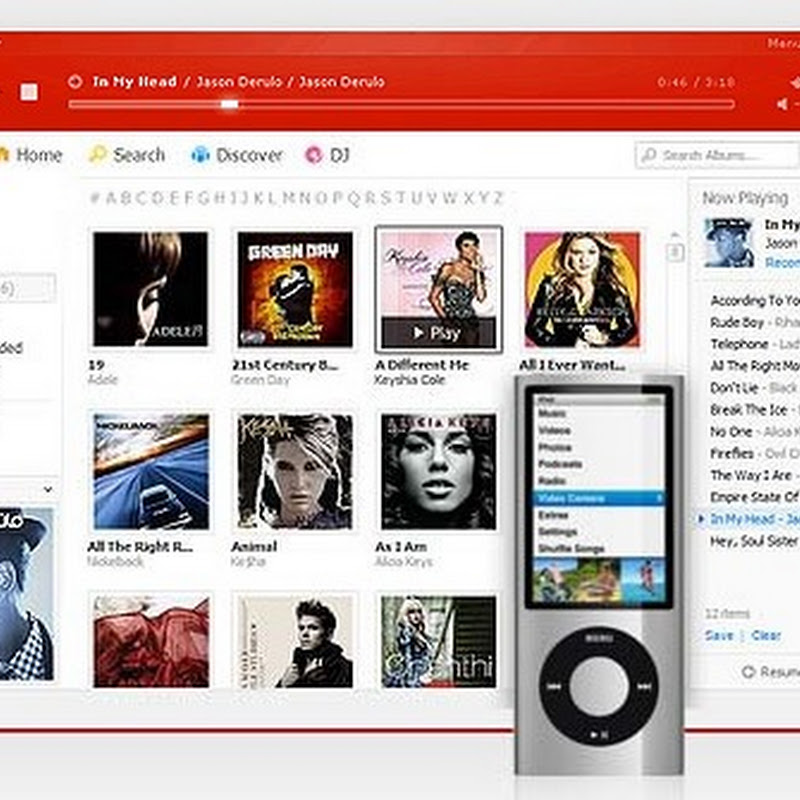Select Fireflies in the Now Playing list
The image size is (800, 800).
point(754,453)
